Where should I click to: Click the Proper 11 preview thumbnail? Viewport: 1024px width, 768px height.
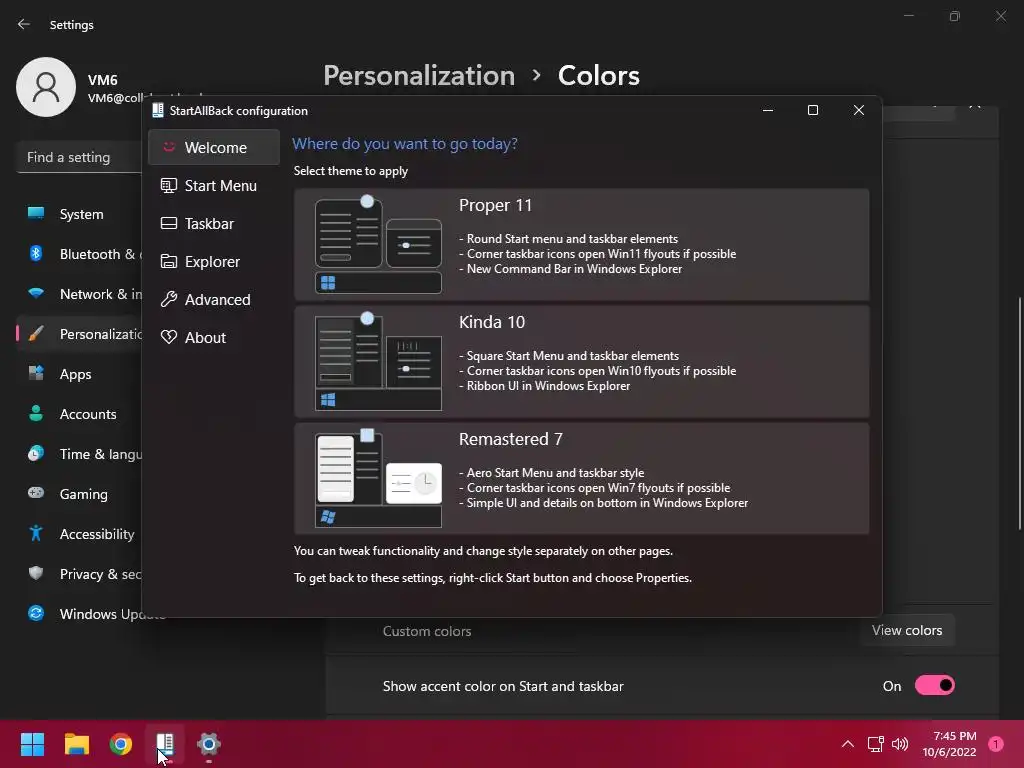[378, 244]
